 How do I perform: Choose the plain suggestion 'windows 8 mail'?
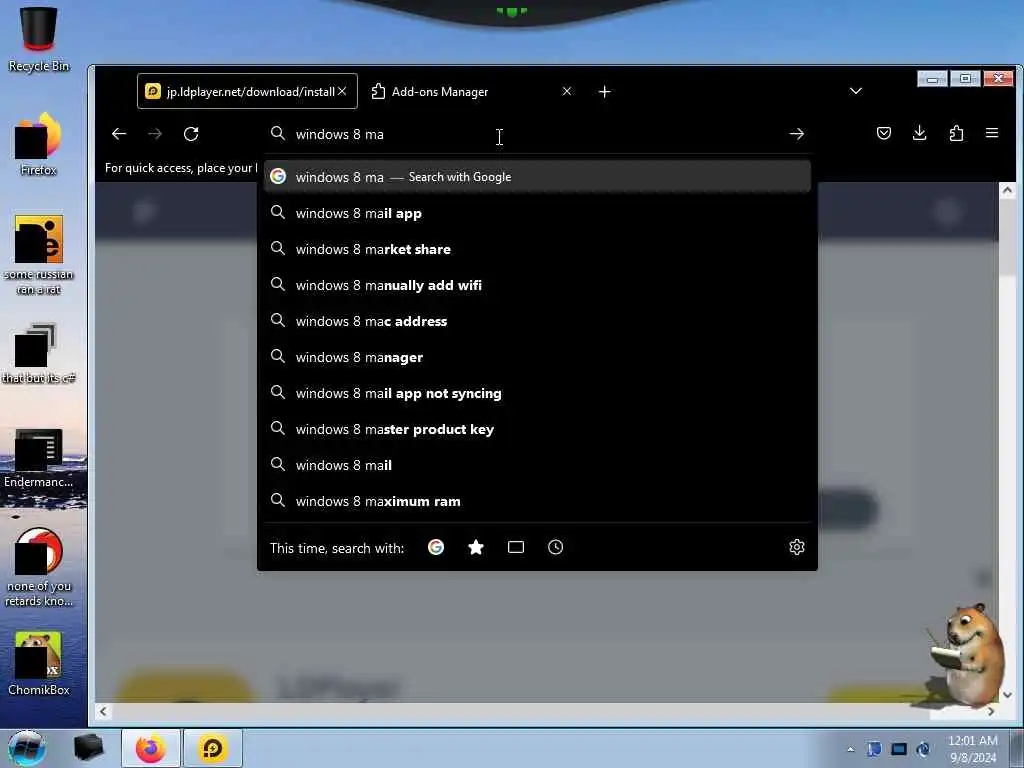pos(537,465)
